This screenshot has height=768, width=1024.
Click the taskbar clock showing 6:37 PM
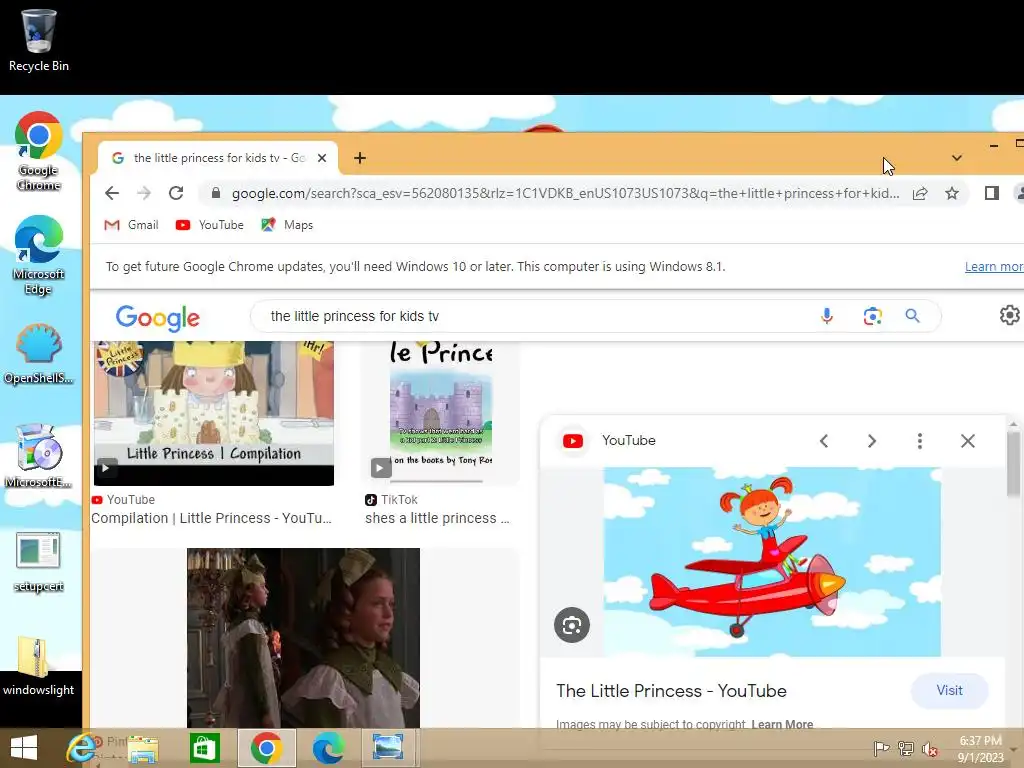[980, 749]
